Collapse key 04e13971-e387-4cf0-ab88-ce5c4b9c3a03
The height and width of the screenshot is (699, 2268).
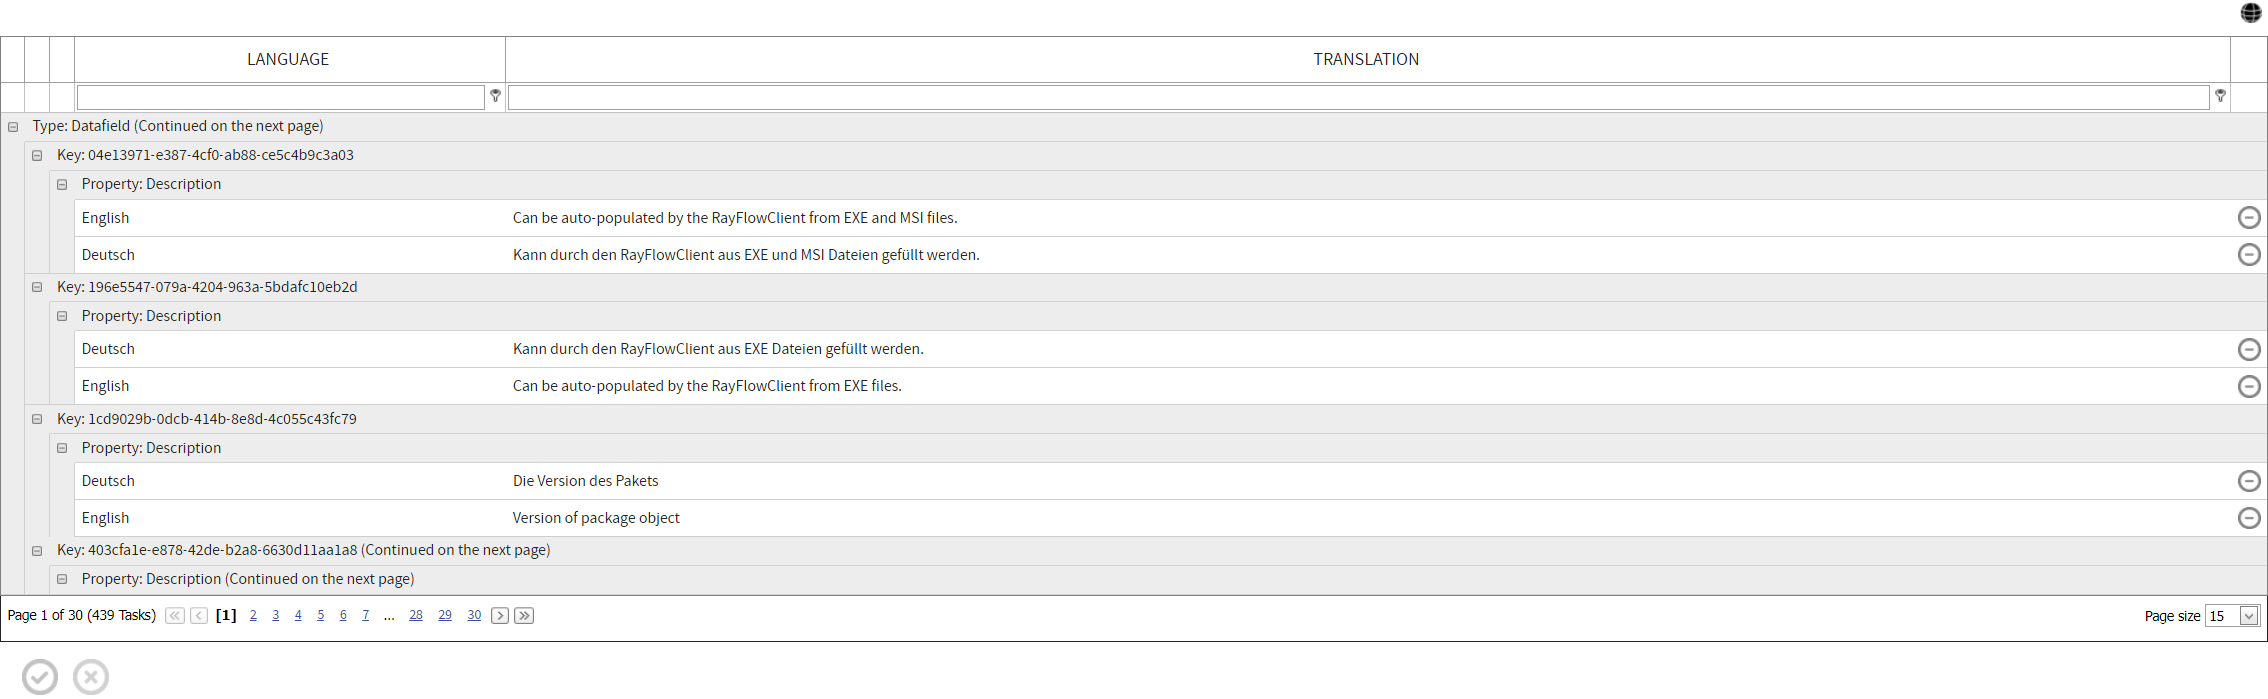36,155
